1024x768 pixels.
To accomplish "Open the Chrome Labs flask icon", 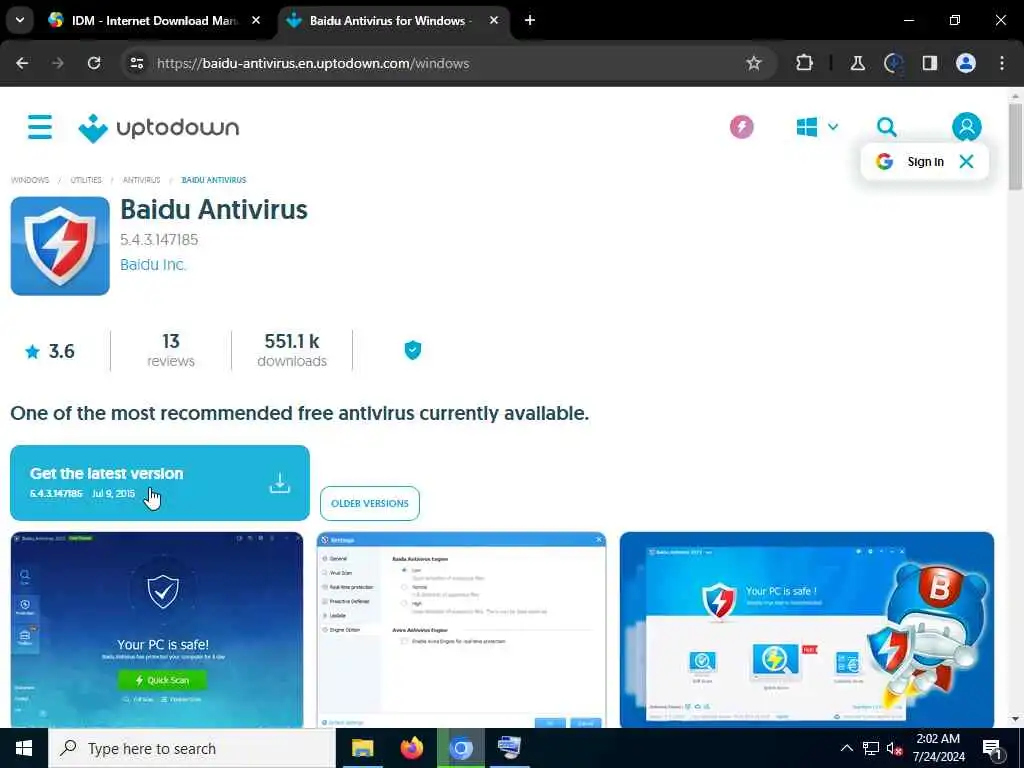I will pyautogui.click(x=857, y=63).
